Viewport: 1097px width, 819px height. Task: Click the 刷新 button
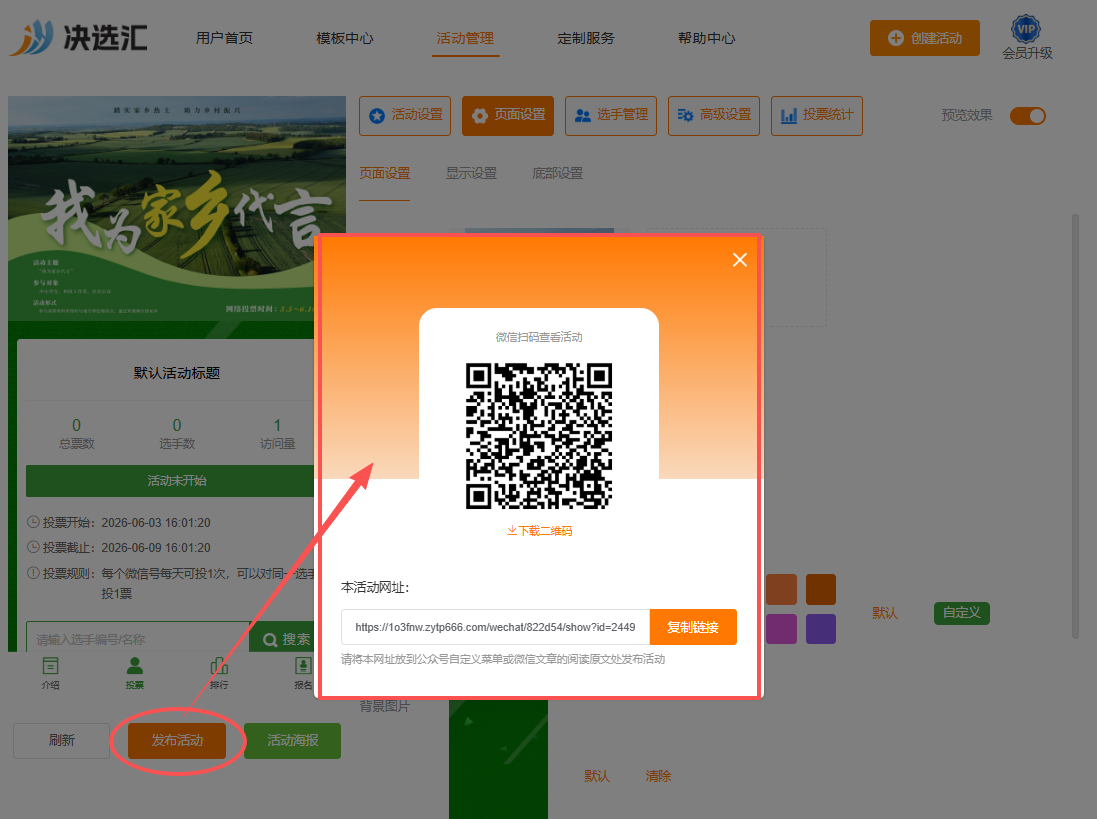click(x=62, y=741)
